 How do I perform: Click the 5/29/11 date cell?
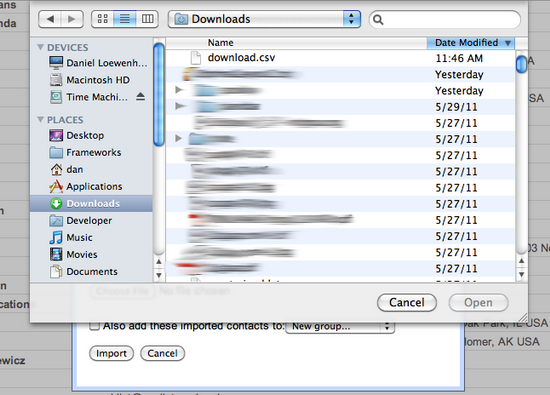[456, 107]
